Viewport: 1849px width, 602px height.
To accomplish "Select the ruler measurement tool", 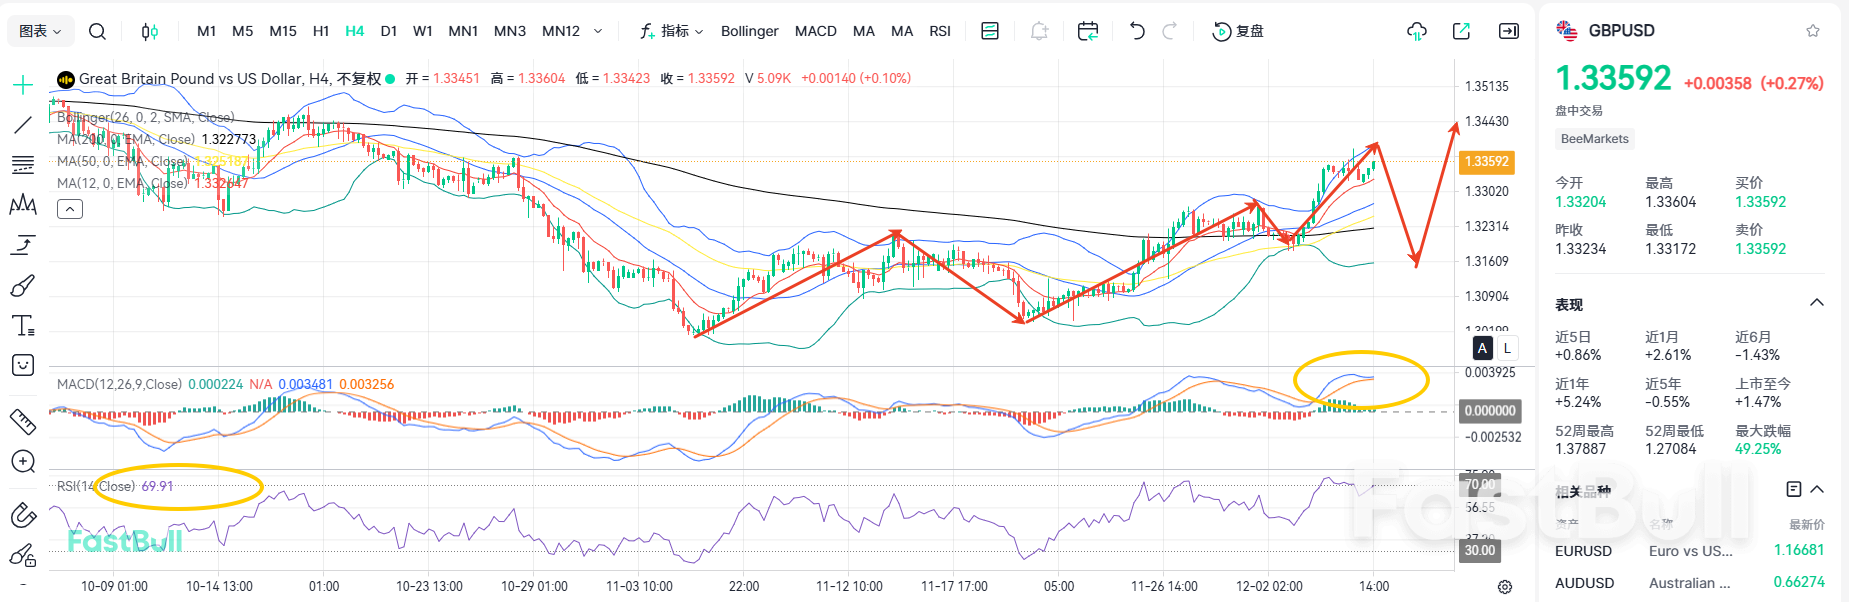I will click(x=23, y=421).
